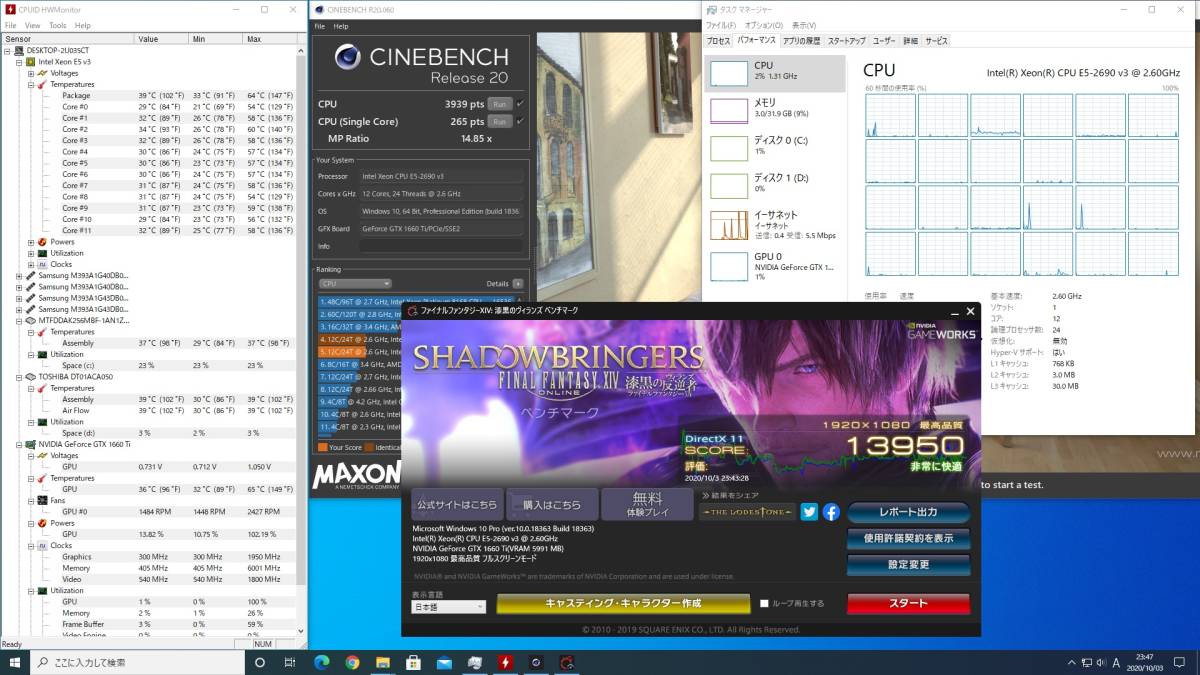Viewport: 1200px width, 675px height.
Task: Open the Windows Start menu
Action: [x=15, y=662]
